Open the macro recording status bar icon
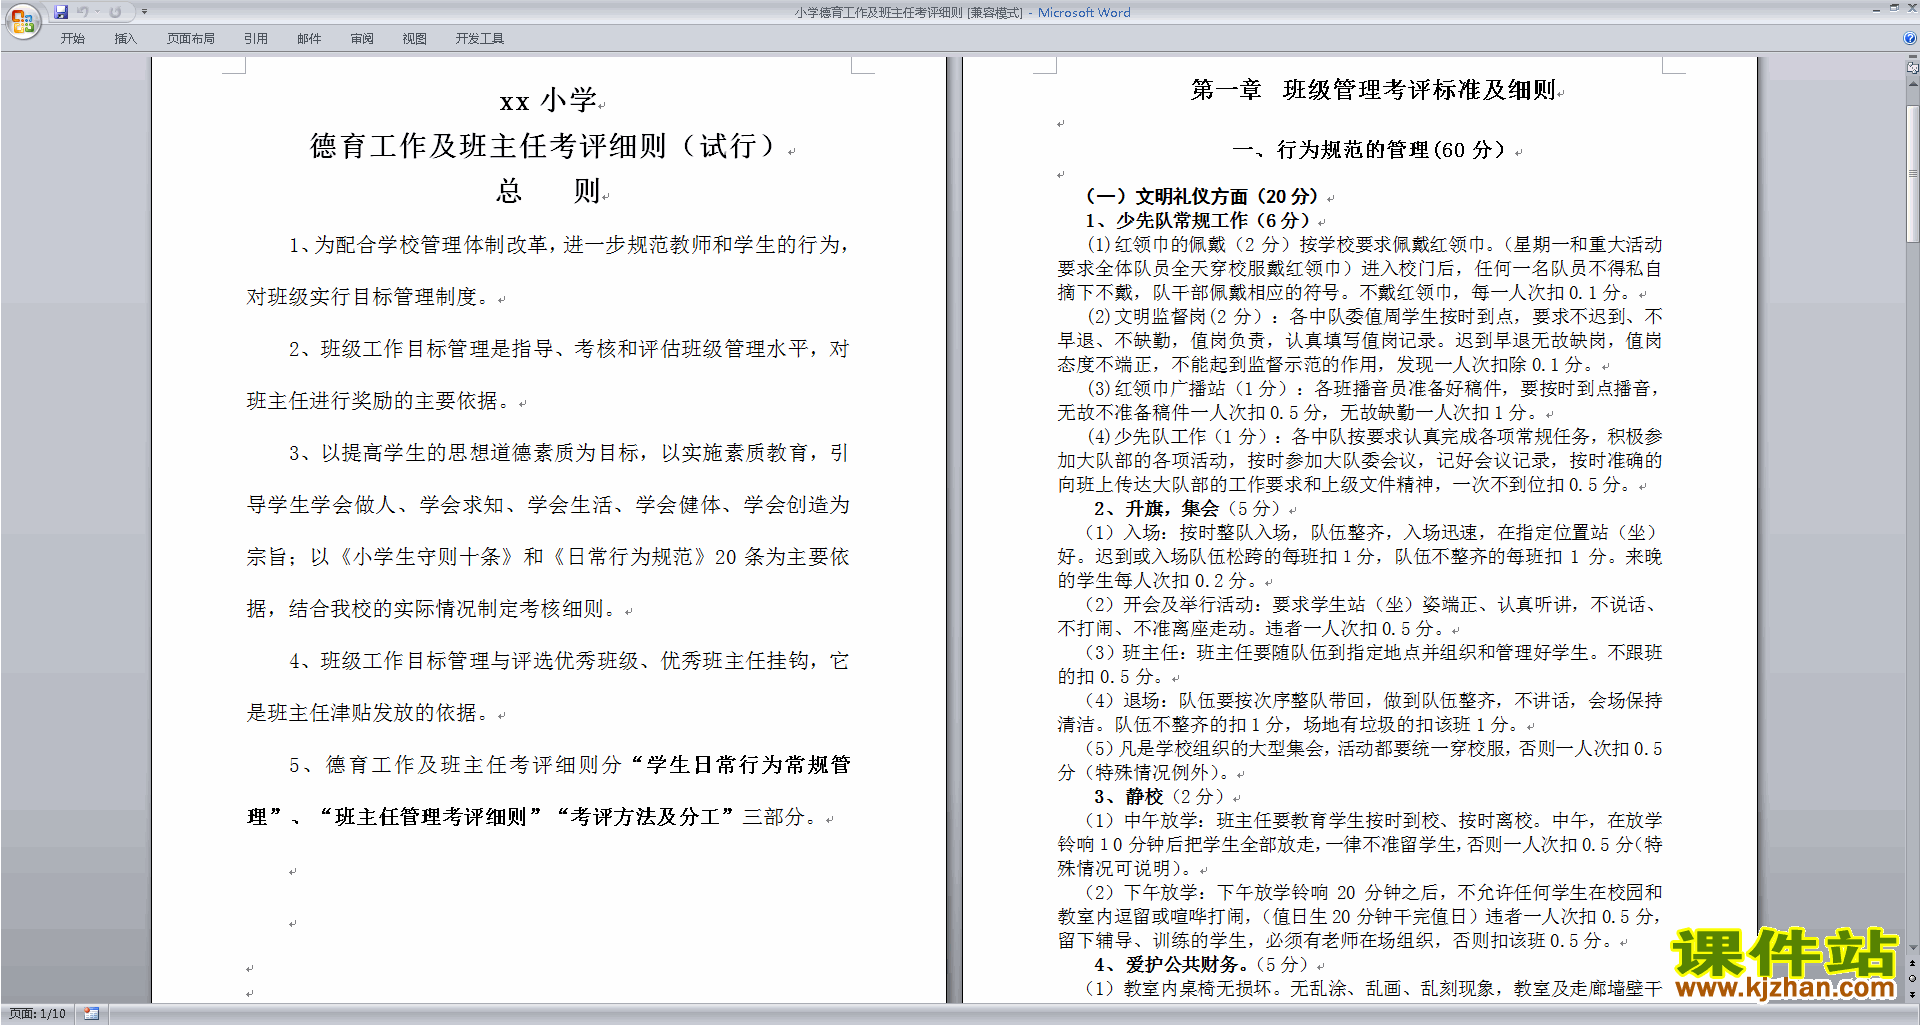1920x1025 pixels. click(91, 1013)
